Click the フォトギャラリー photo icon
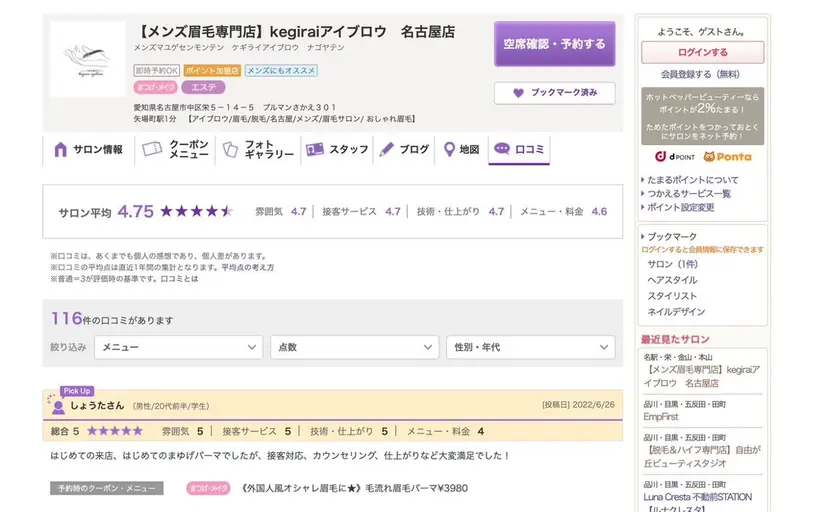The height and width of the screenshot is (512, 828). [x=229, y=149]
